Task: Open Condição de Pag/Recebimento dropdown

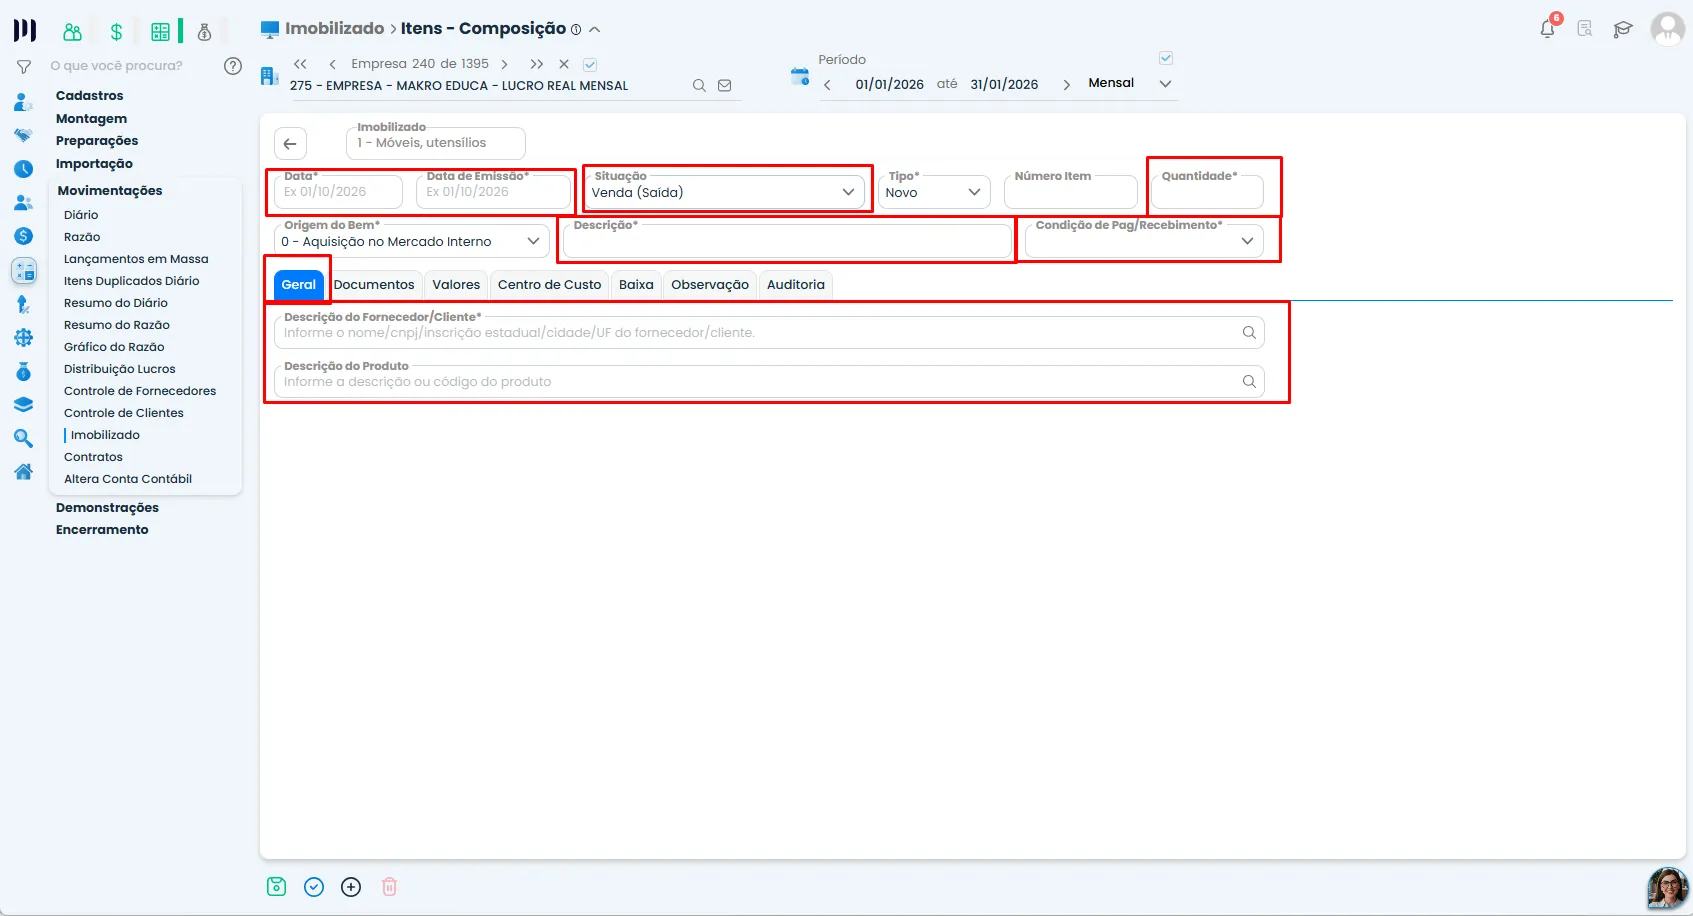Action: [1145, 241]
